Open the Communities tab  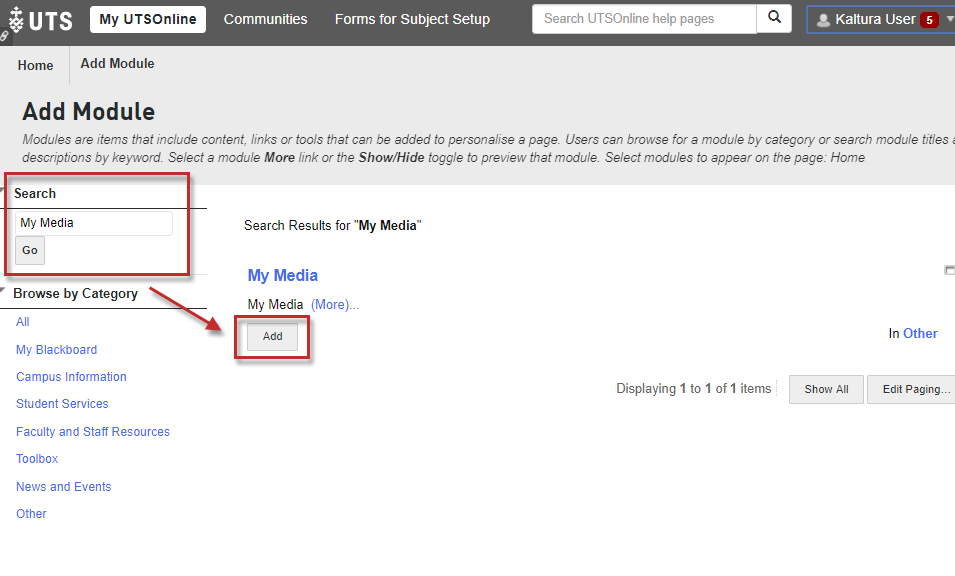pyautogui.click(x=265, y=19)
